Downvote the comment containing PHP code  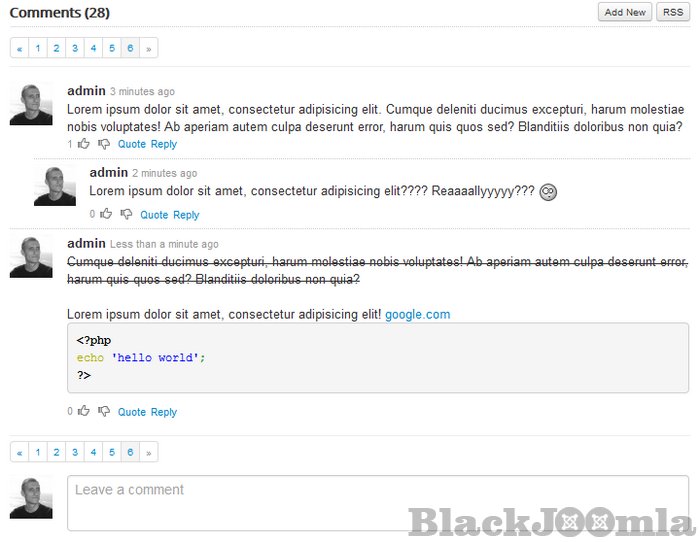click(104, 411)
